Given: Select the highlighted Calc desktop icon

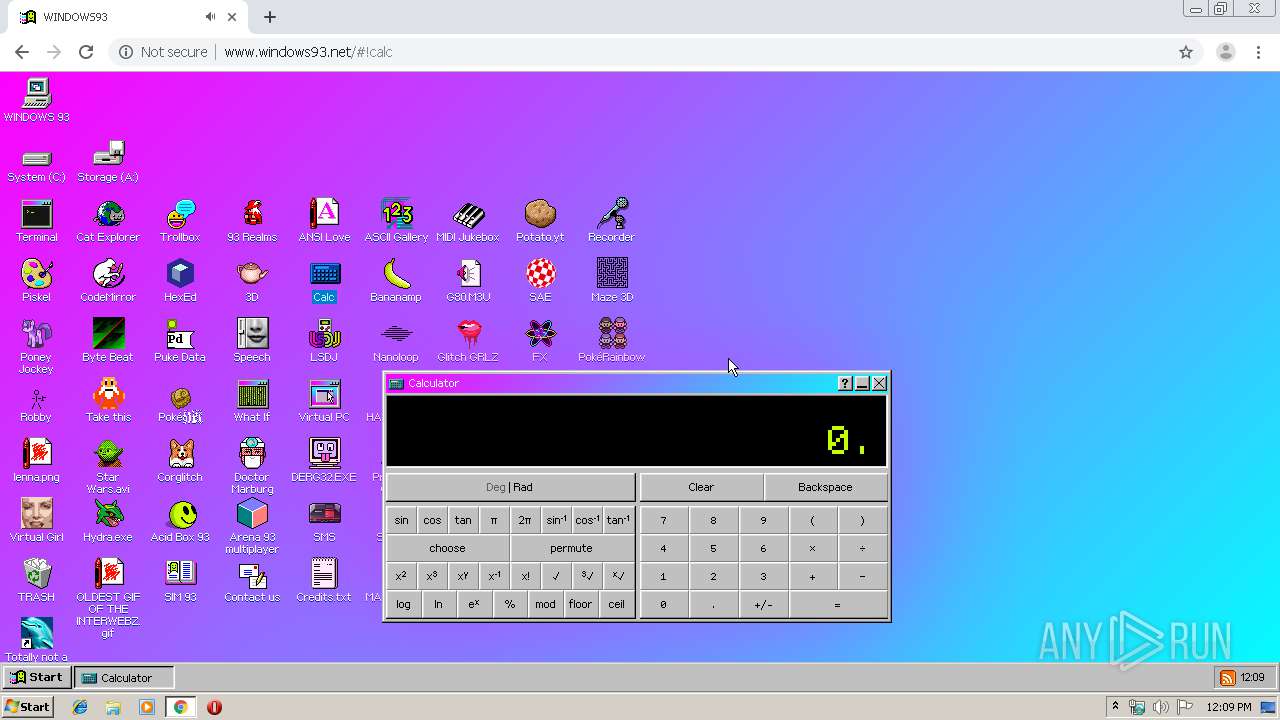Looking at the screenshot, I should coord(324,281).
